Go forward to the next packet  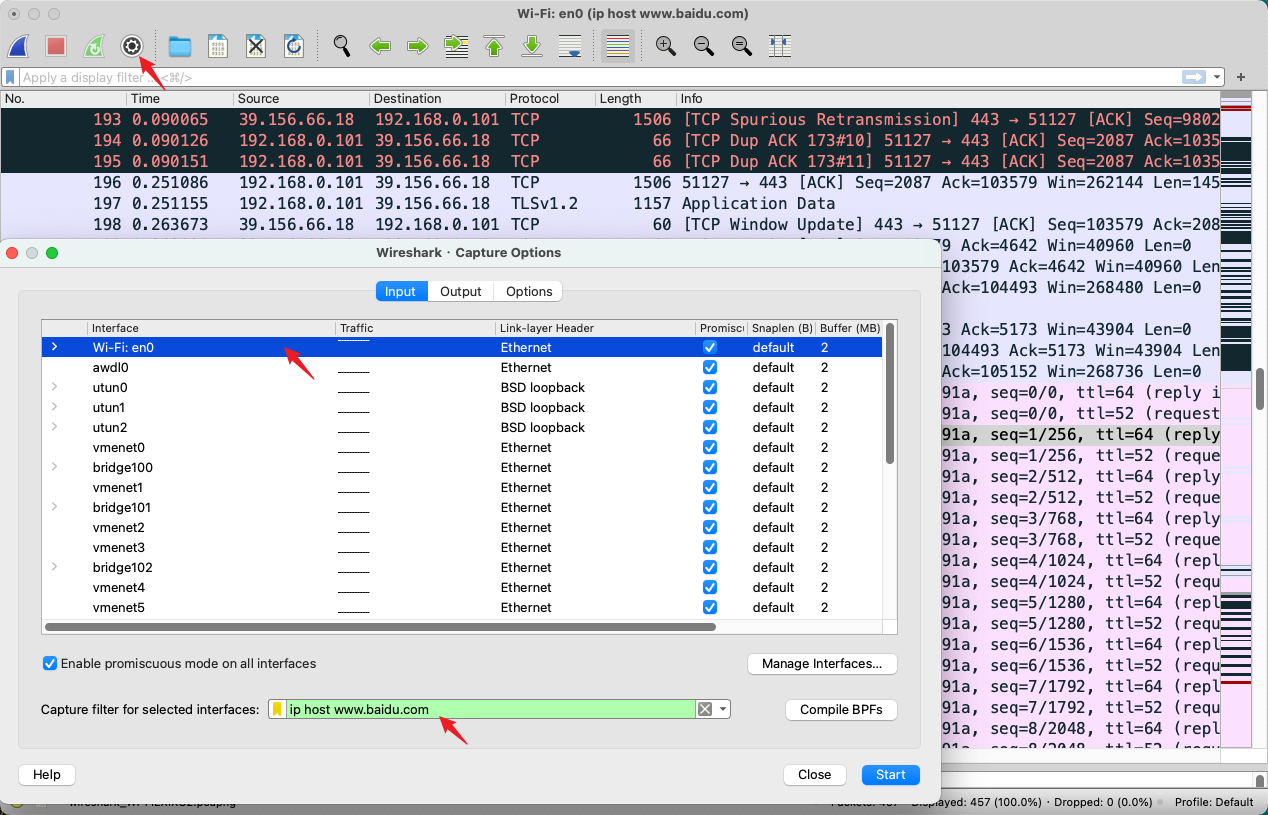[x=418, y=46]
